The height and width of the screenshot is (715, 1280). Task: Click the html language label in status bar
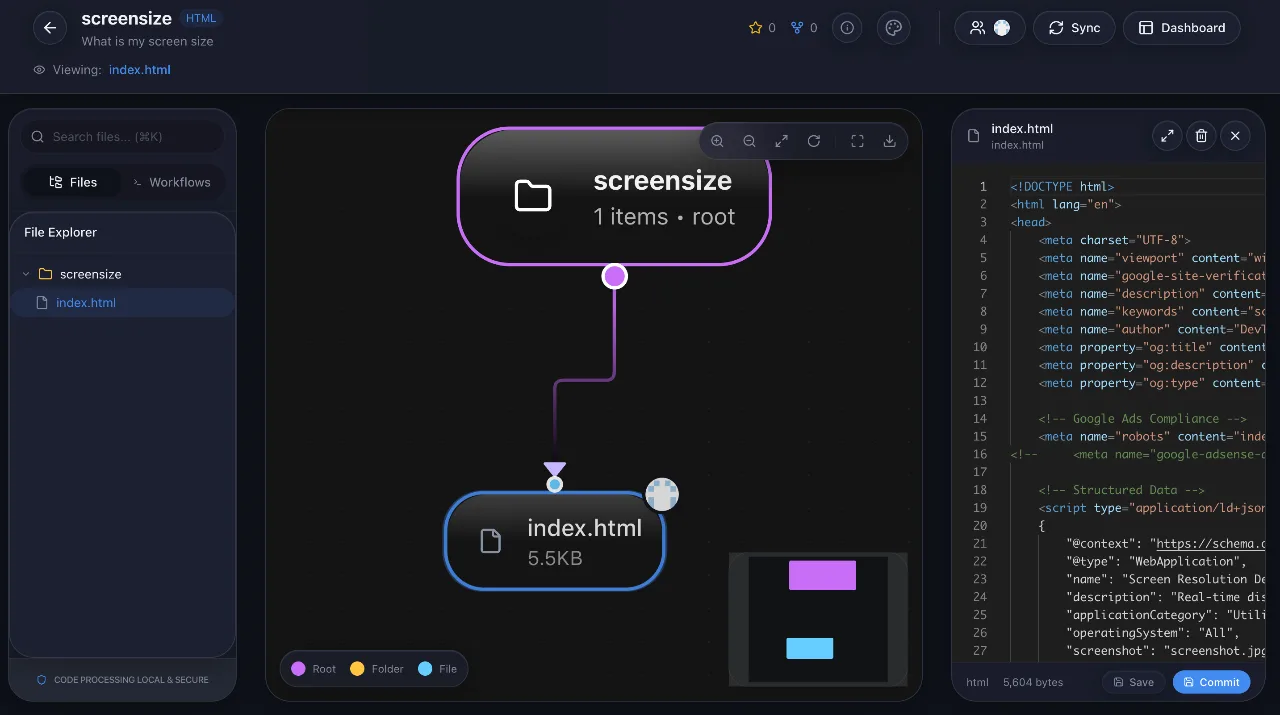pos(977,682)
